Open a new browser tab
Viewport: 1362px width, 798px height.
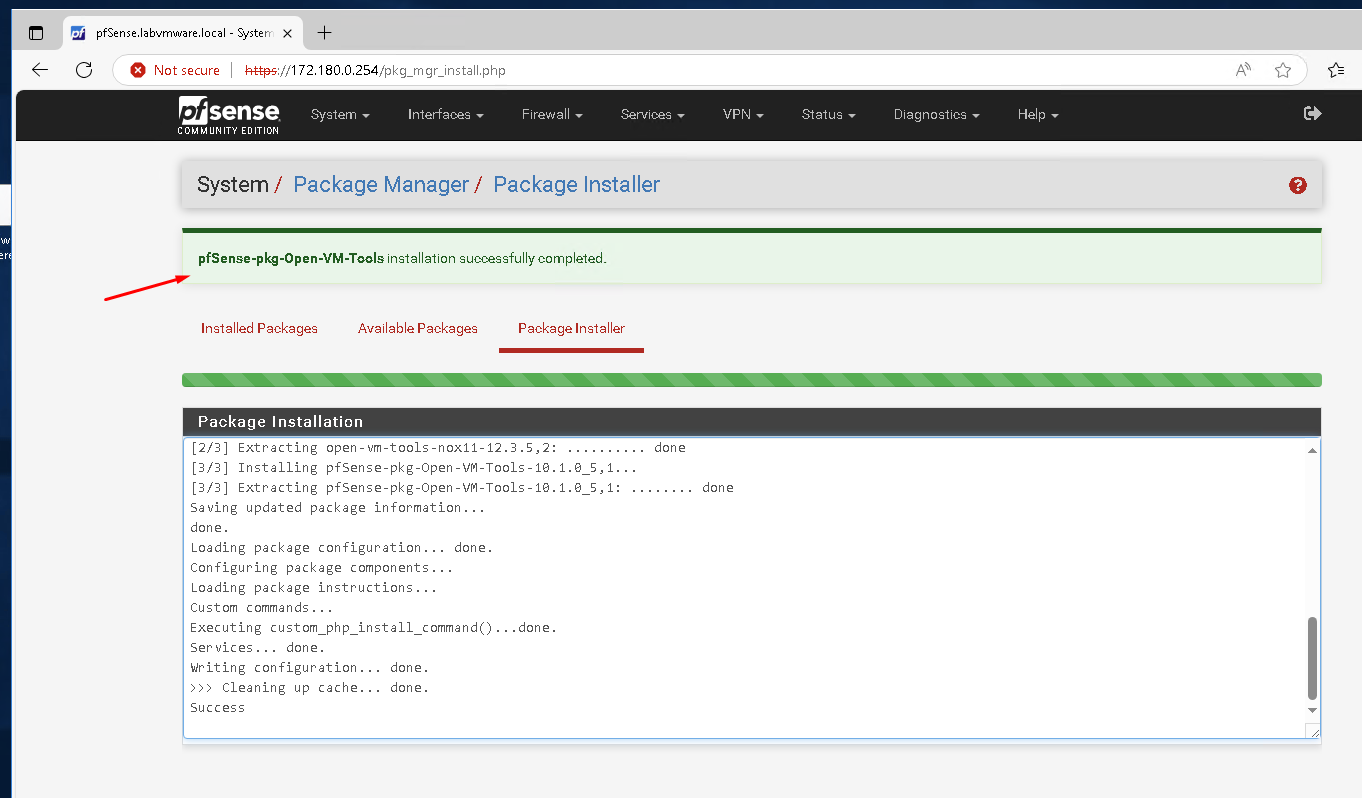[324, 33]
